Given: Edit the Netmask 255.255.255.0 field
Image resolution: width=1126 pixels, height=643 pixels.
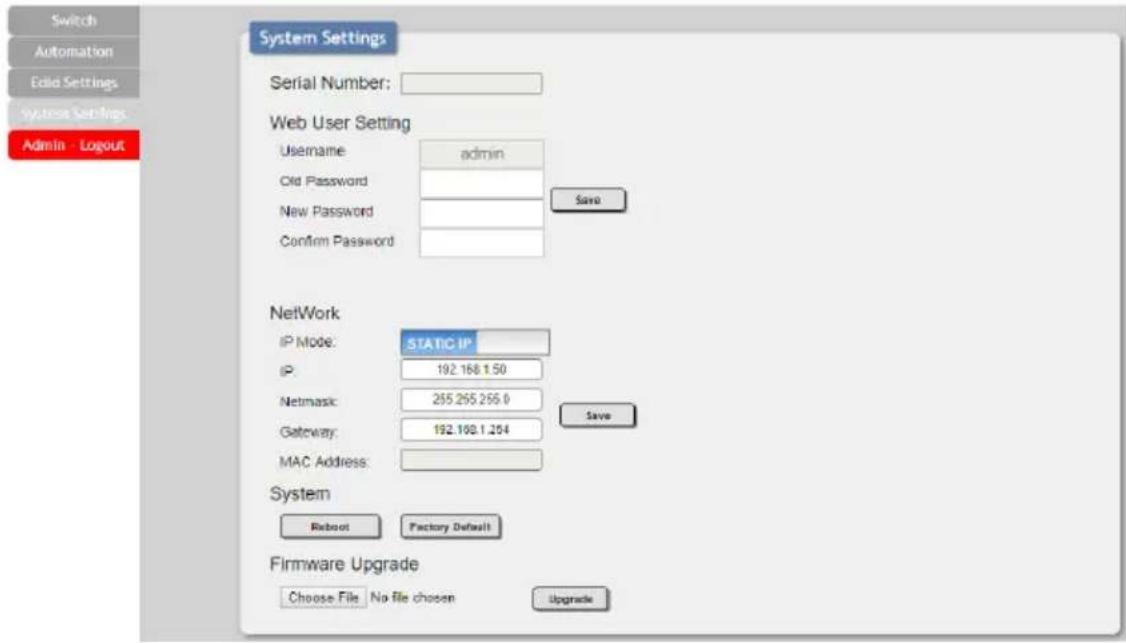Looking at the screenshot, I should click(471, 399).
